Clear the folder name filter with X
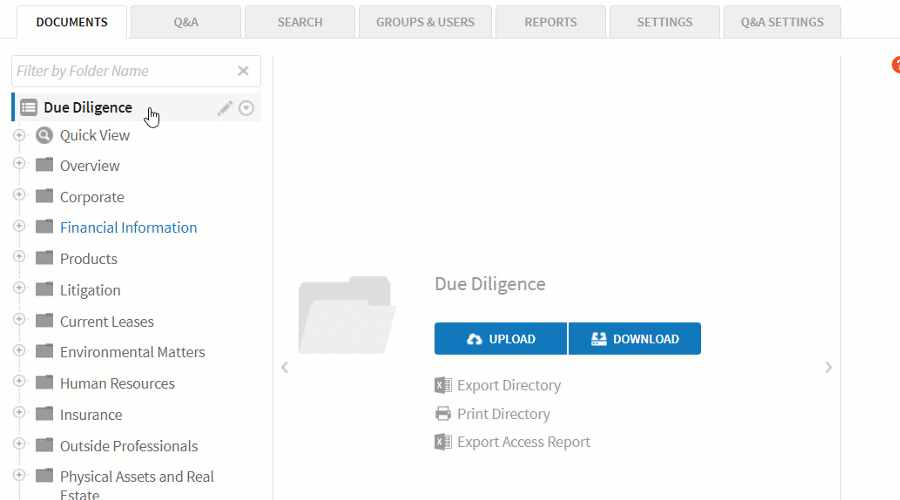Screen dimensions: 900x500 pyautogui.click(x=243, y=71)
